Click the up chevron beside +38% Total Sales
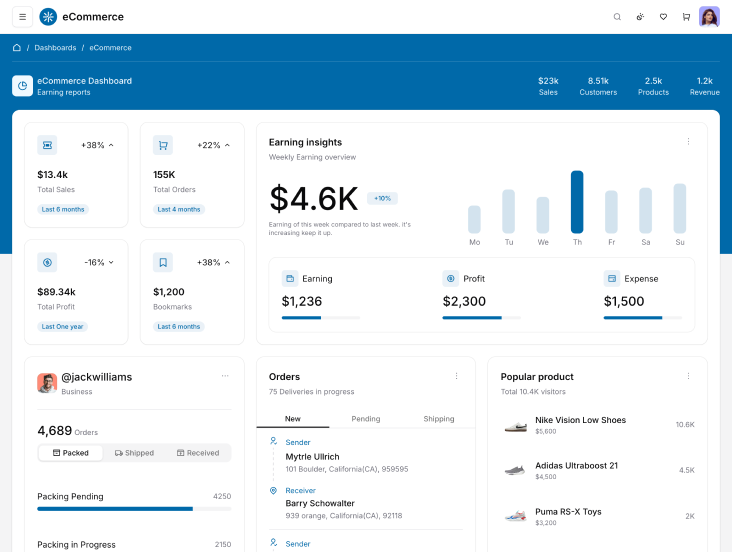Image resolution: width=732 pixels, height=552 pixels. coord(111,145)
